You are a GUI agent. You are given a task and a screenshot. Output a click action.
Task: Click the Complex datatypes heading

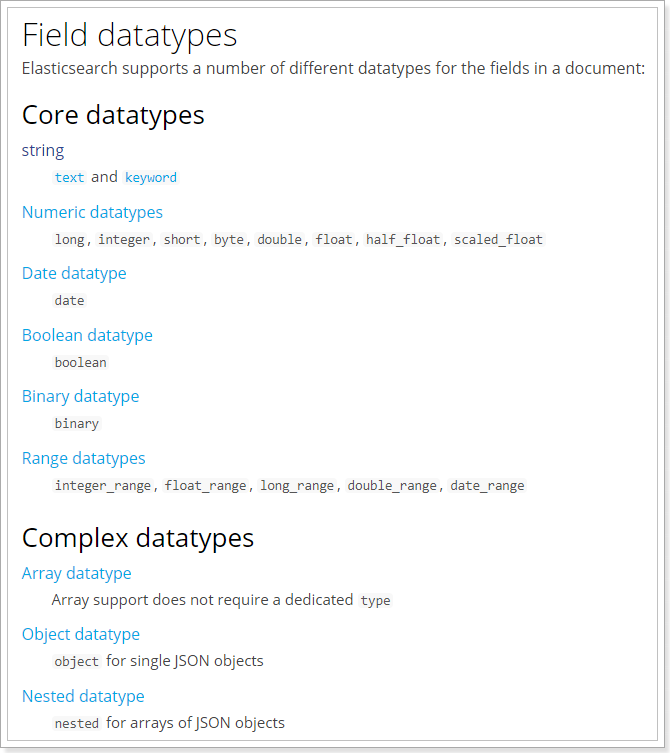[138, 538]
